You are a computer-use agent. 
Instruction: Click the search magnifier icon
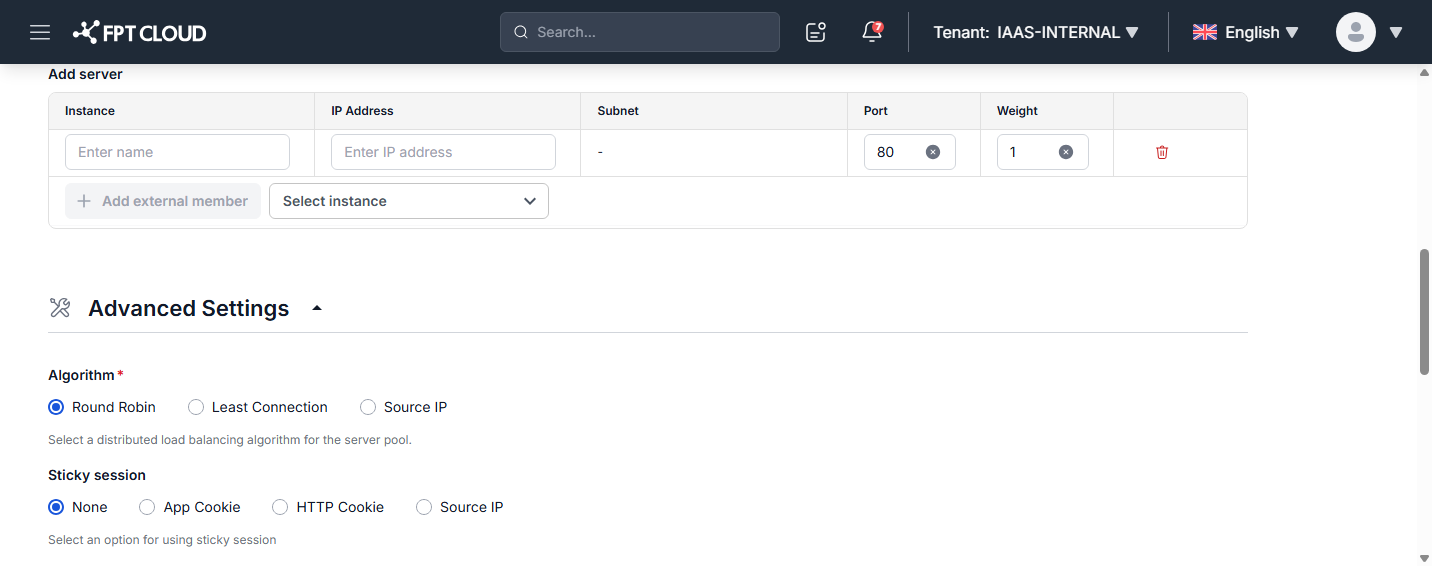coord(521,32)
